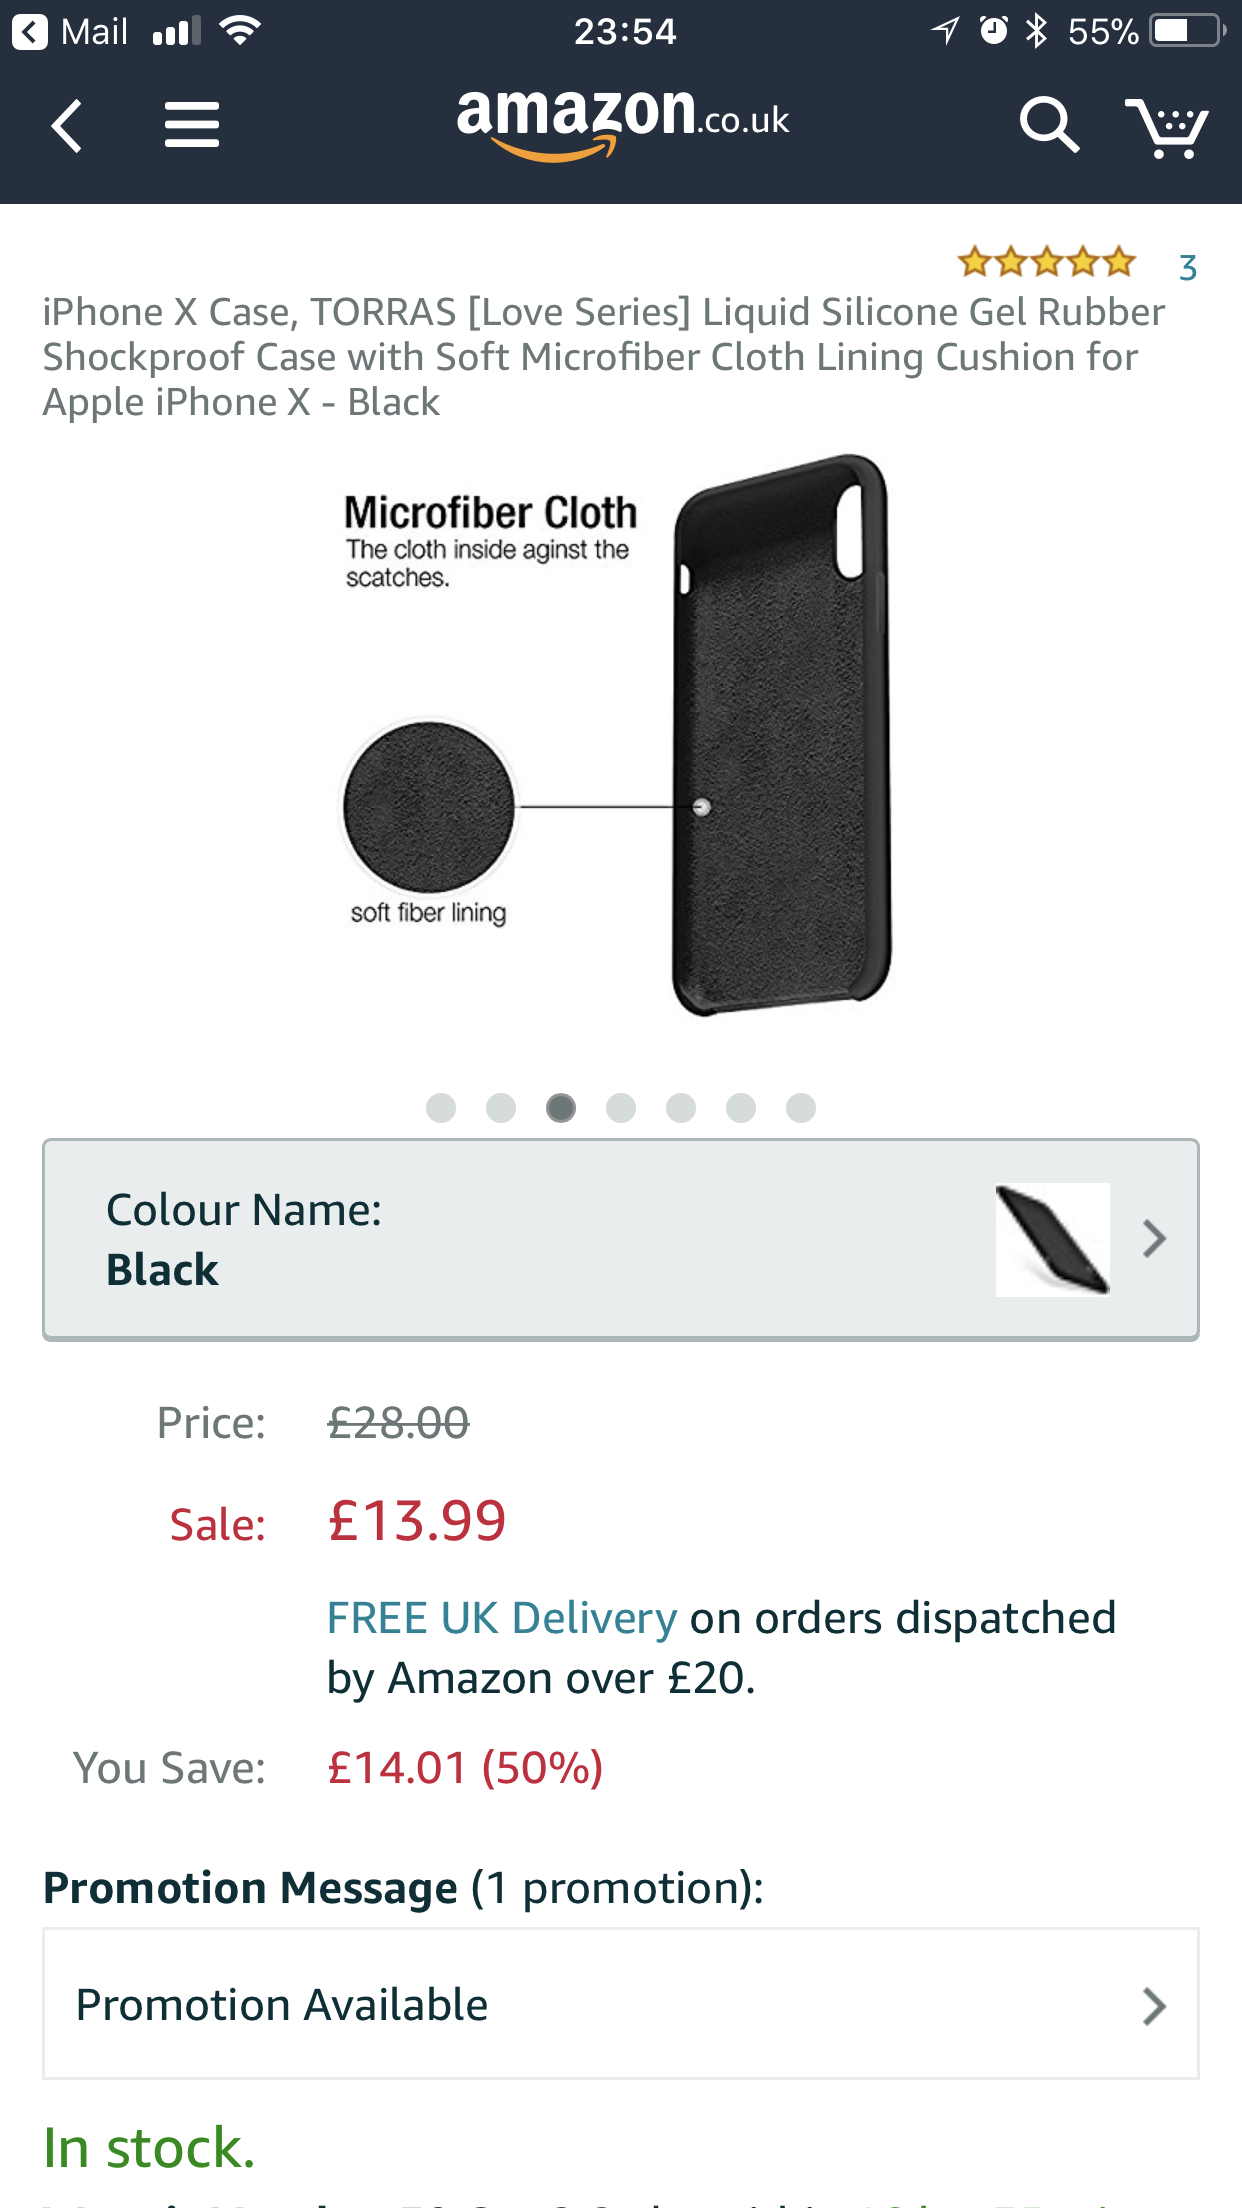The image size is (1242, 2208).
Task: Tap the back arrow in Amazon header
Action: pyautogui.click(x=67, y=126)
